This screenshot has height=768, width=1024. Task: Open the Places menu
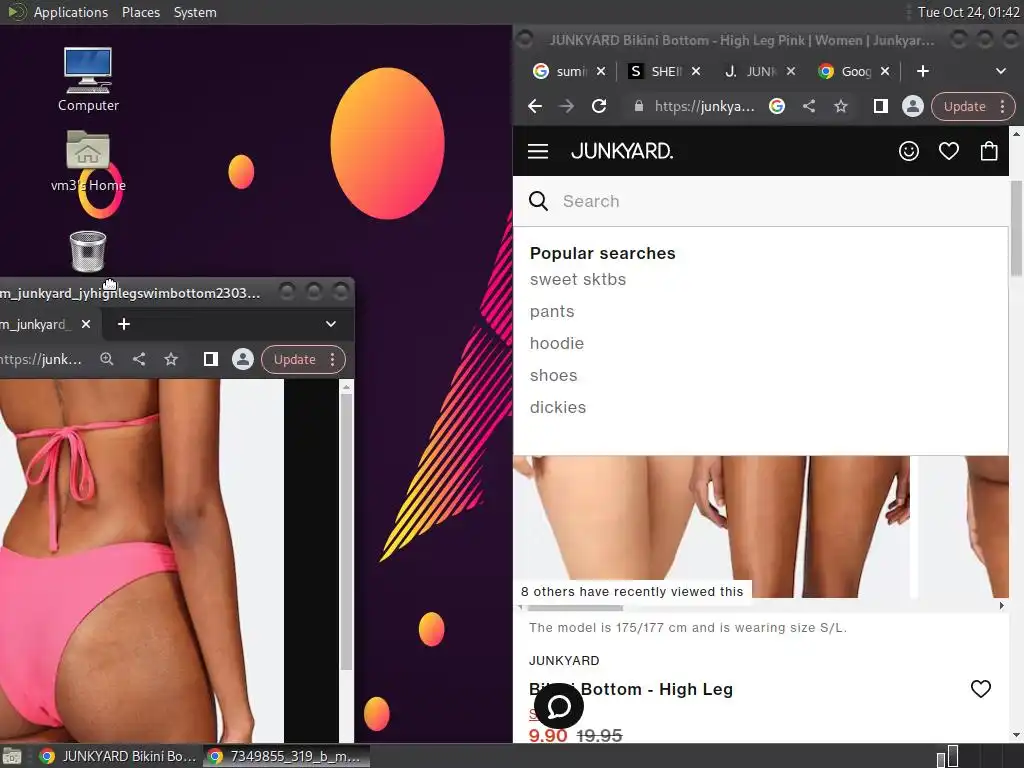point(140,12)
